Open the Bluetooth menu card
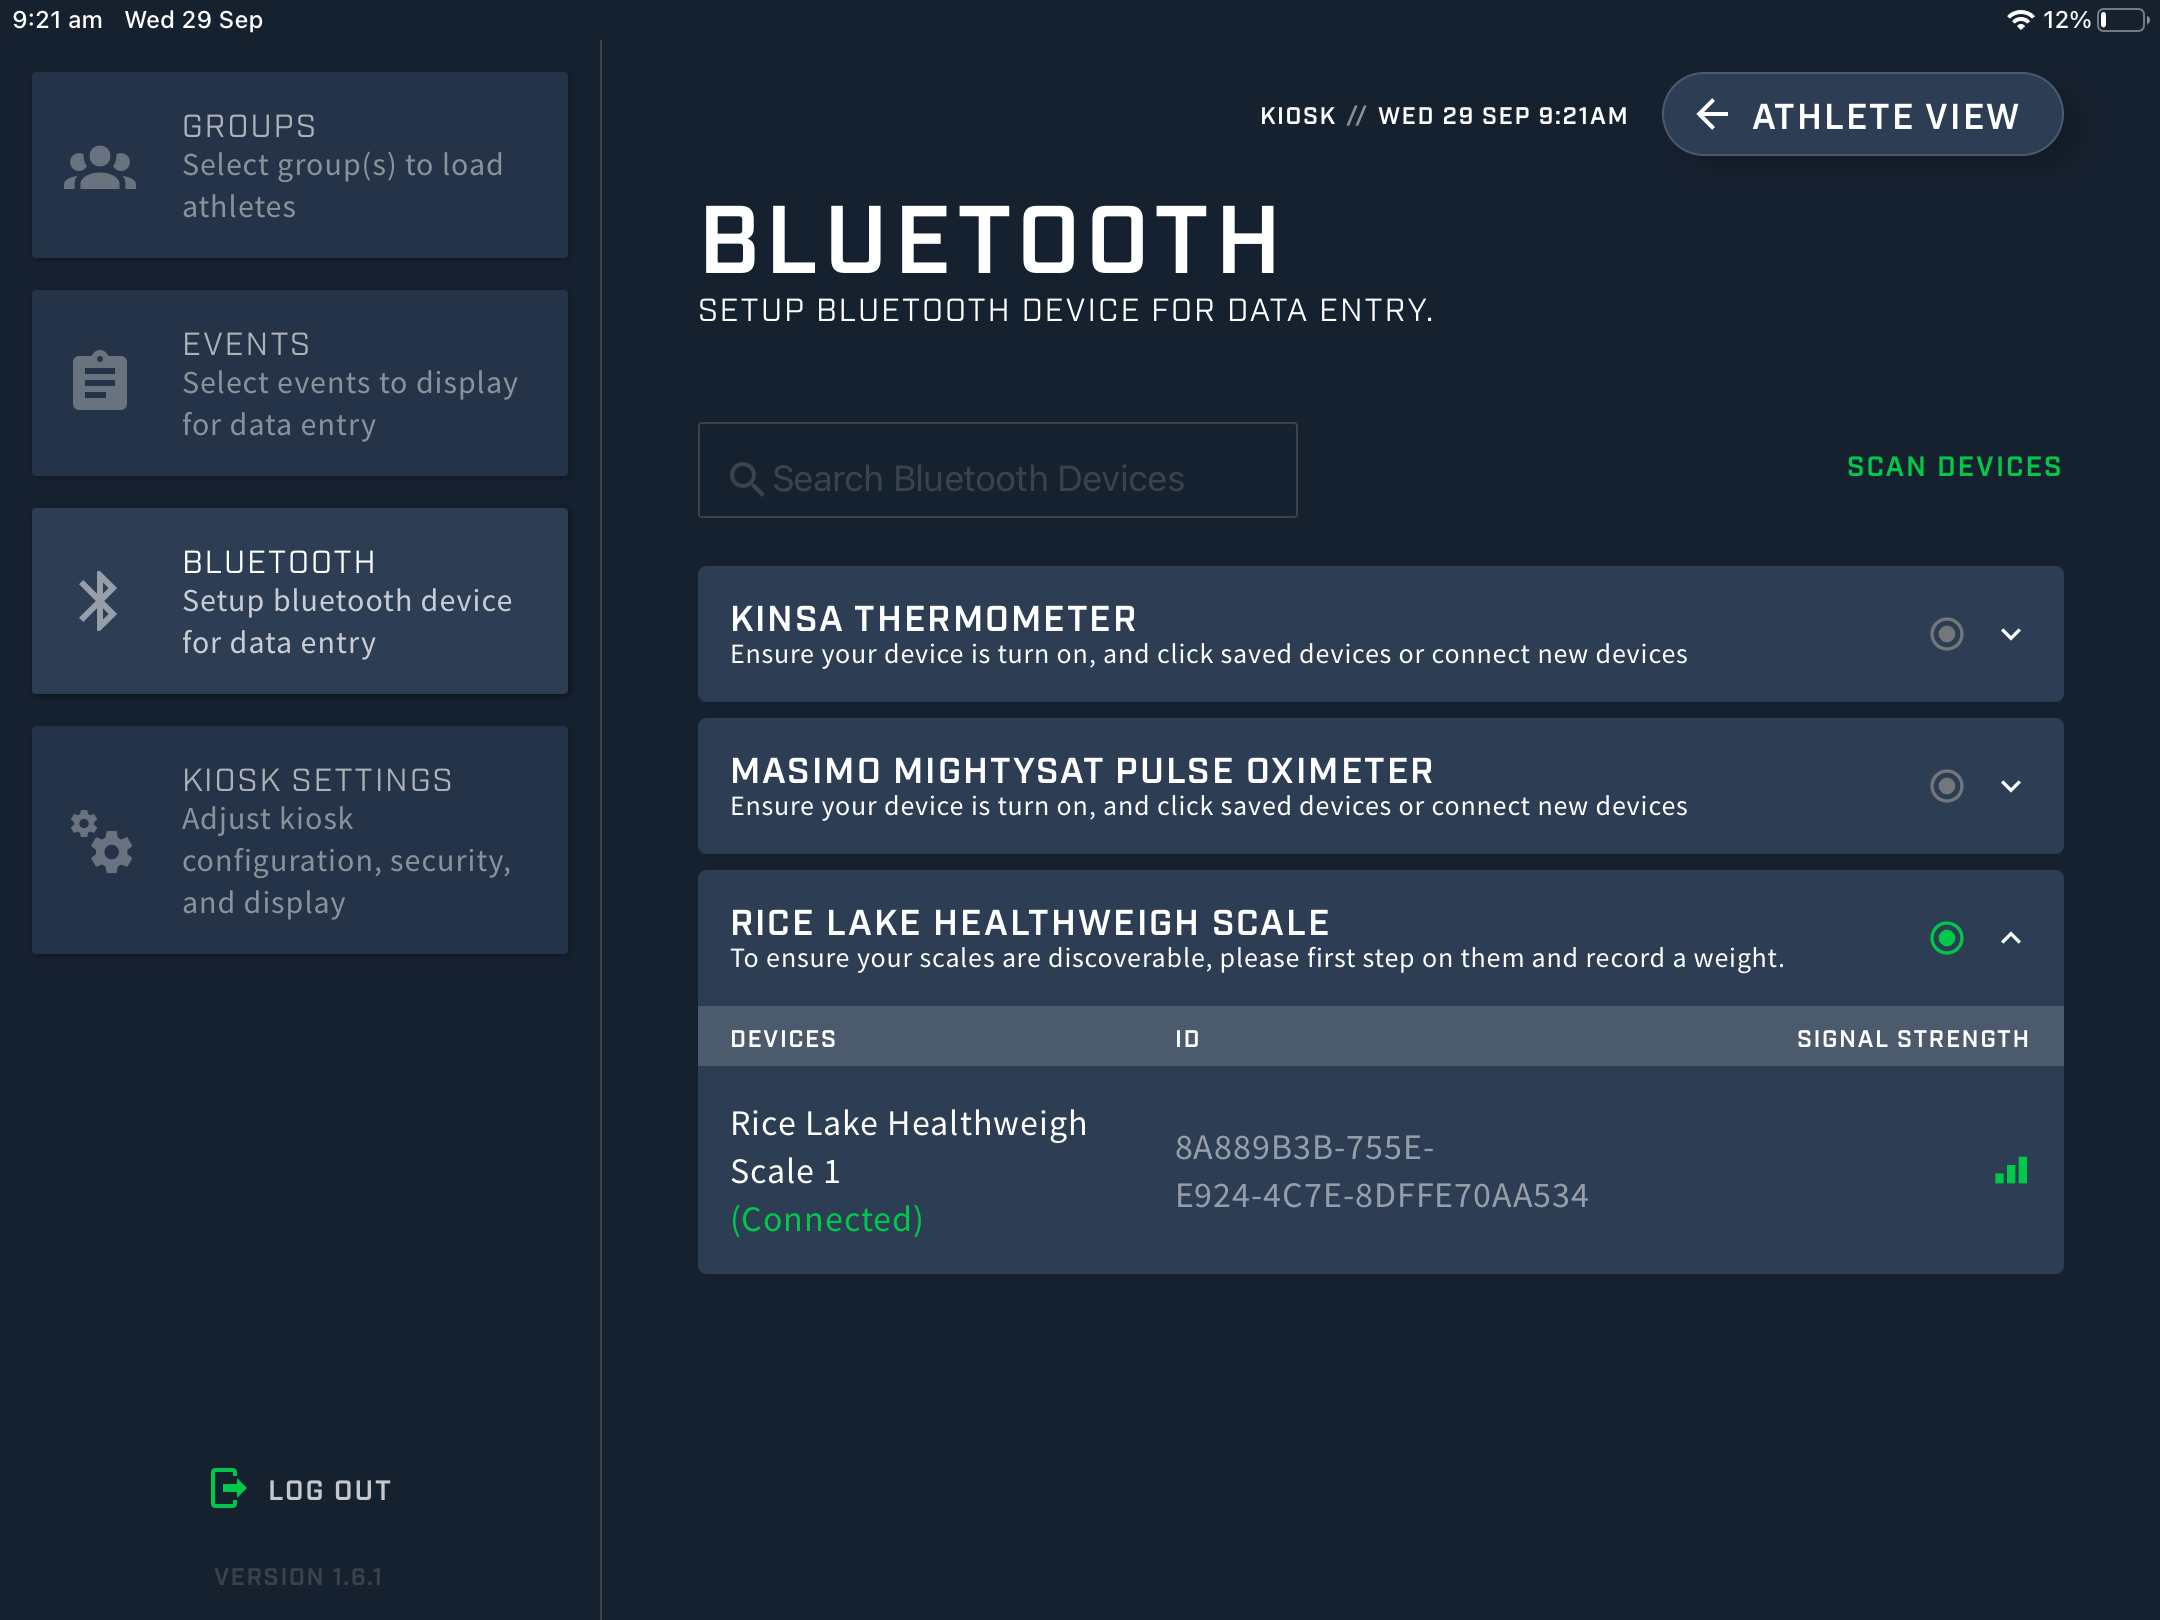2160x1620 pixels. click(x=300, y=601)
